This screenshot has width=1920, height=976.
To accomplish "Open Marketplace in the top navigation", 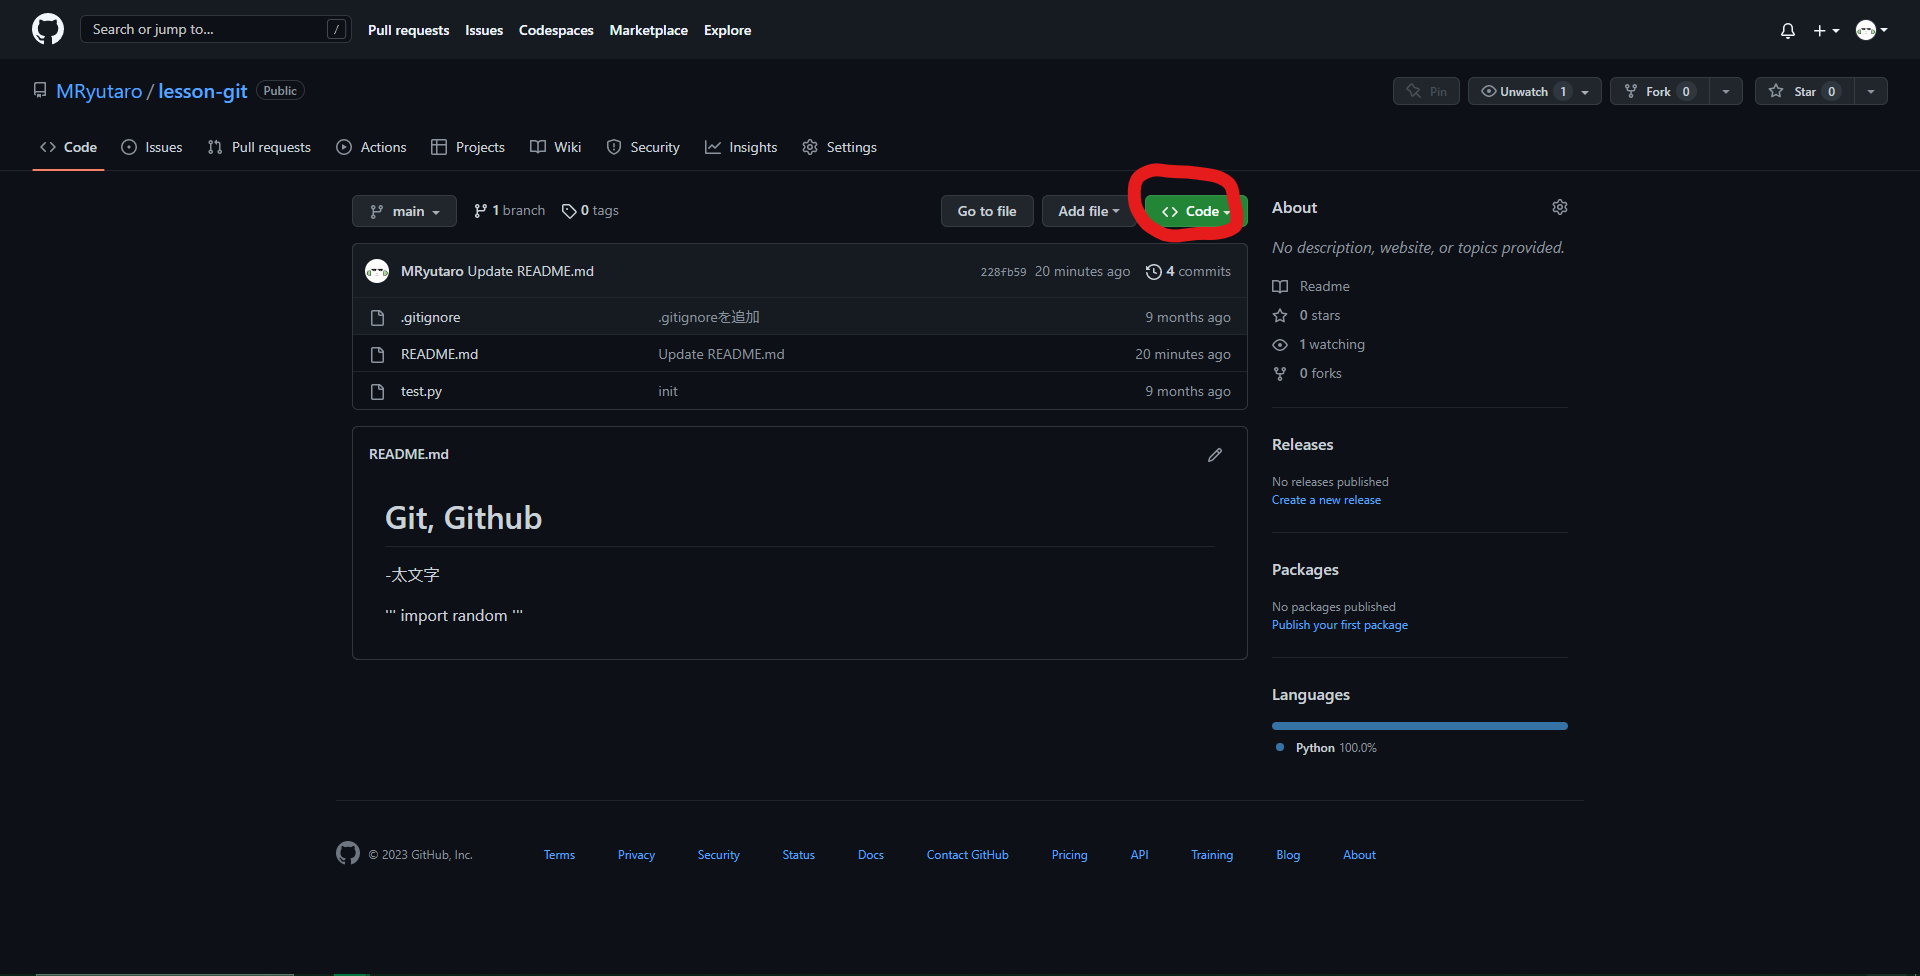I will pyautogui.click(x=649, y=30).
